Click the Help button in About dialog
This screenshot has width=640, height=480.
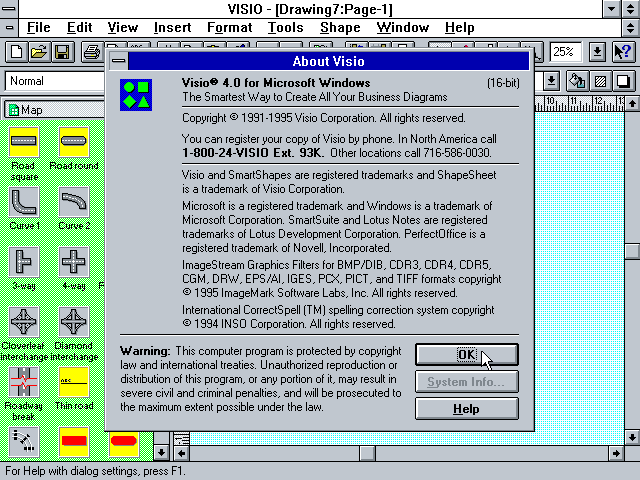tap(467, 409)
